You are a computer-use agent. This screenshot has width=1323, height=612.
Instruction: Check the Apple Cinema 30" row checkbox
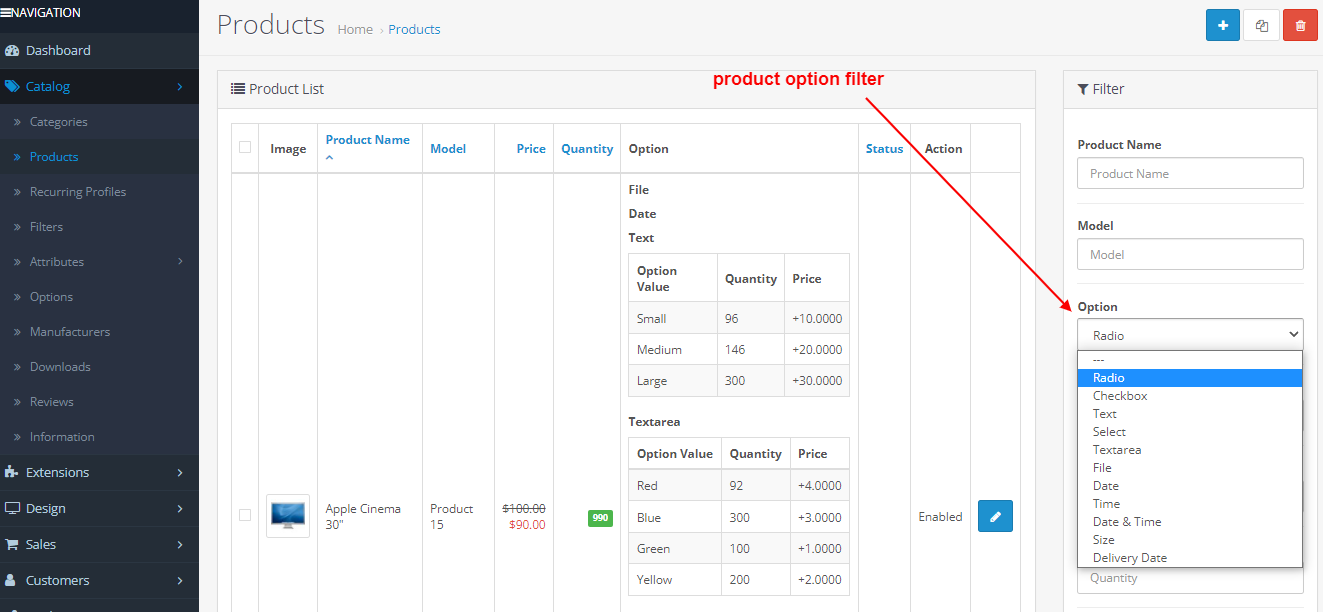pyautogui.click(x=245, y=515)
